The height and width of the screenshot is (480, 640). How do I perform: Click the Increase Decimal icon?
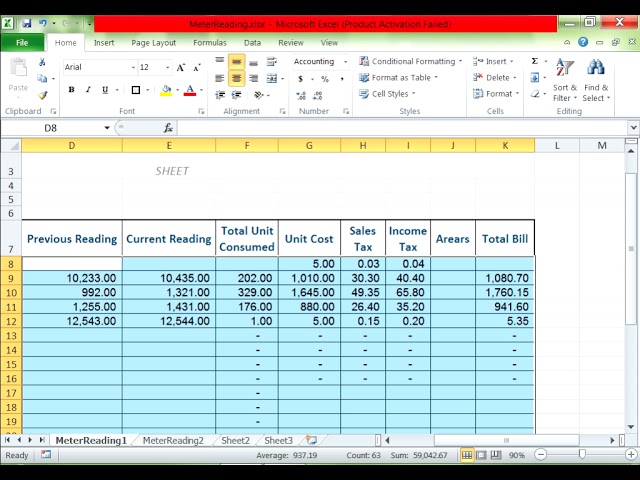tap(301, 96)
